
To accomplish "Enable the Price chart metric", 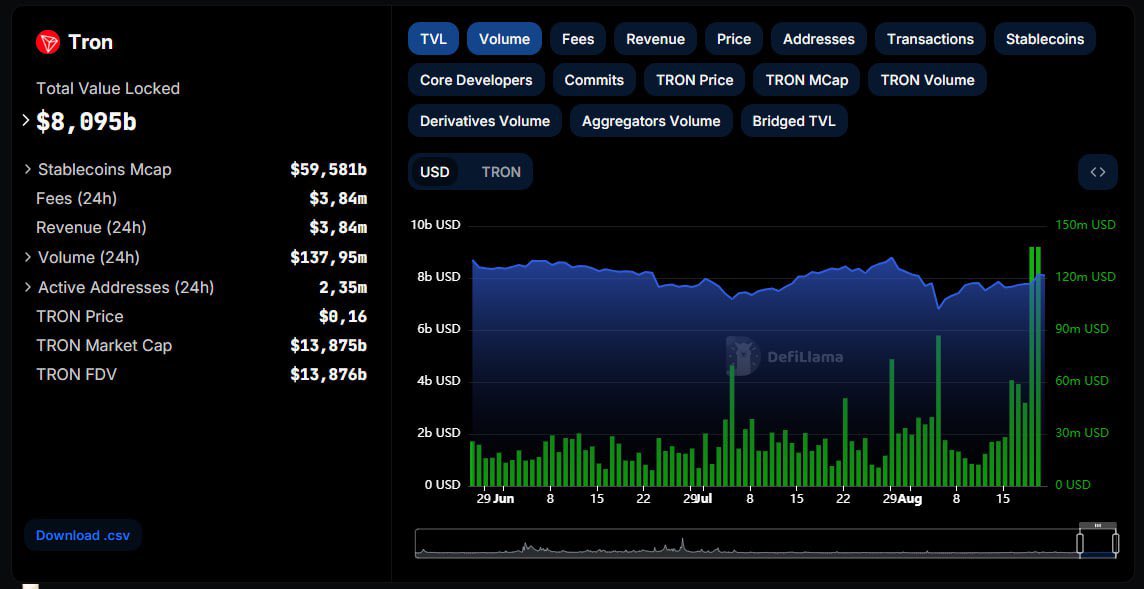I will click(734, 39).
